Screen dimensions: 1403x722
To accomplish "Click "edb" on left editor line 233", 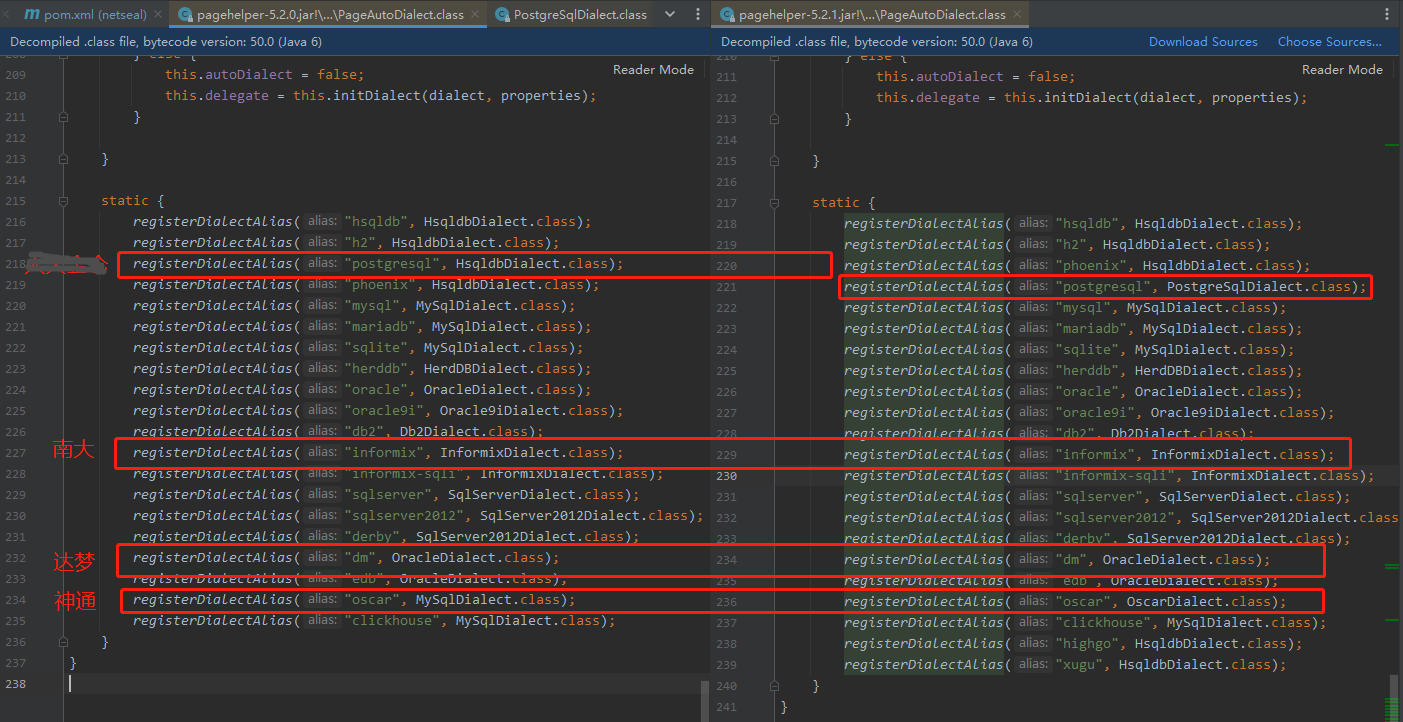I will (364, 579).
